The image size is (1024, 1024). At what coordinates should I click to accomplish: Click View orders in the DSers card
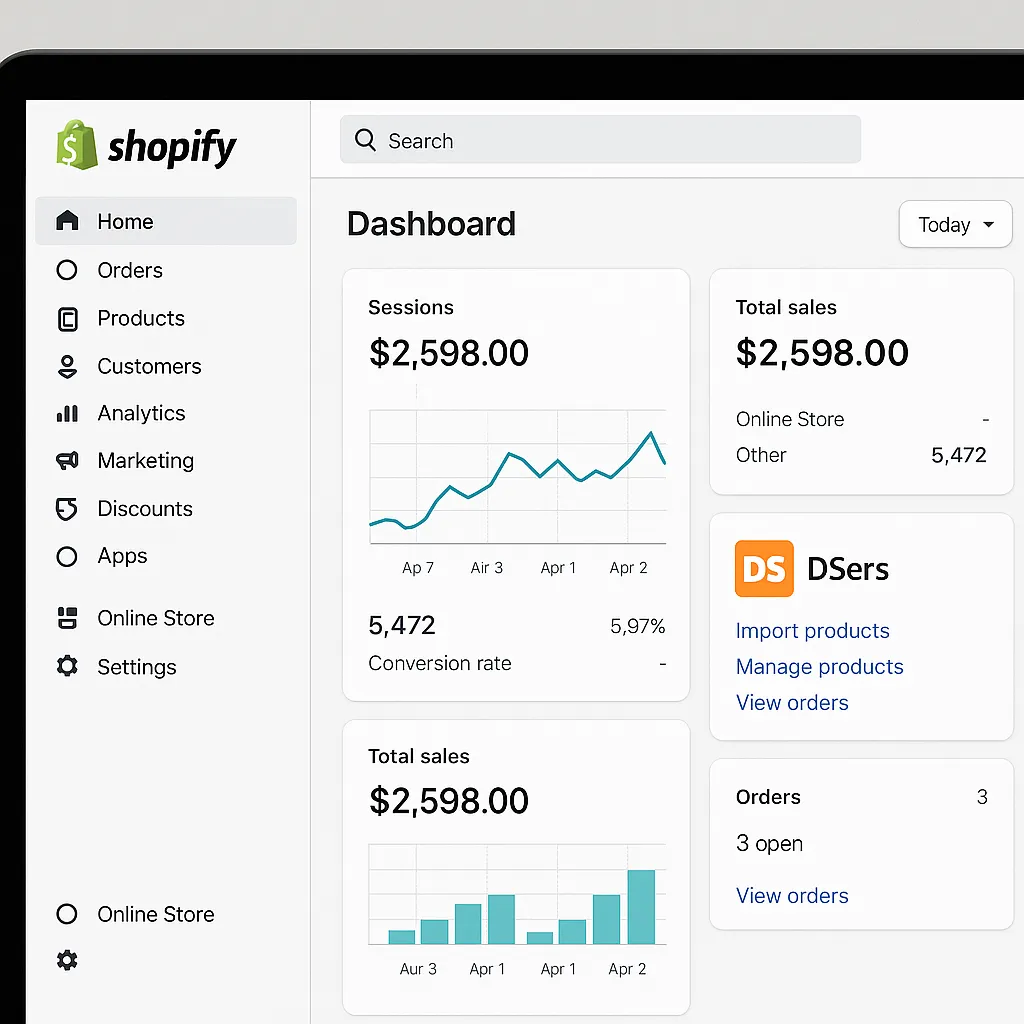point(792,703)
